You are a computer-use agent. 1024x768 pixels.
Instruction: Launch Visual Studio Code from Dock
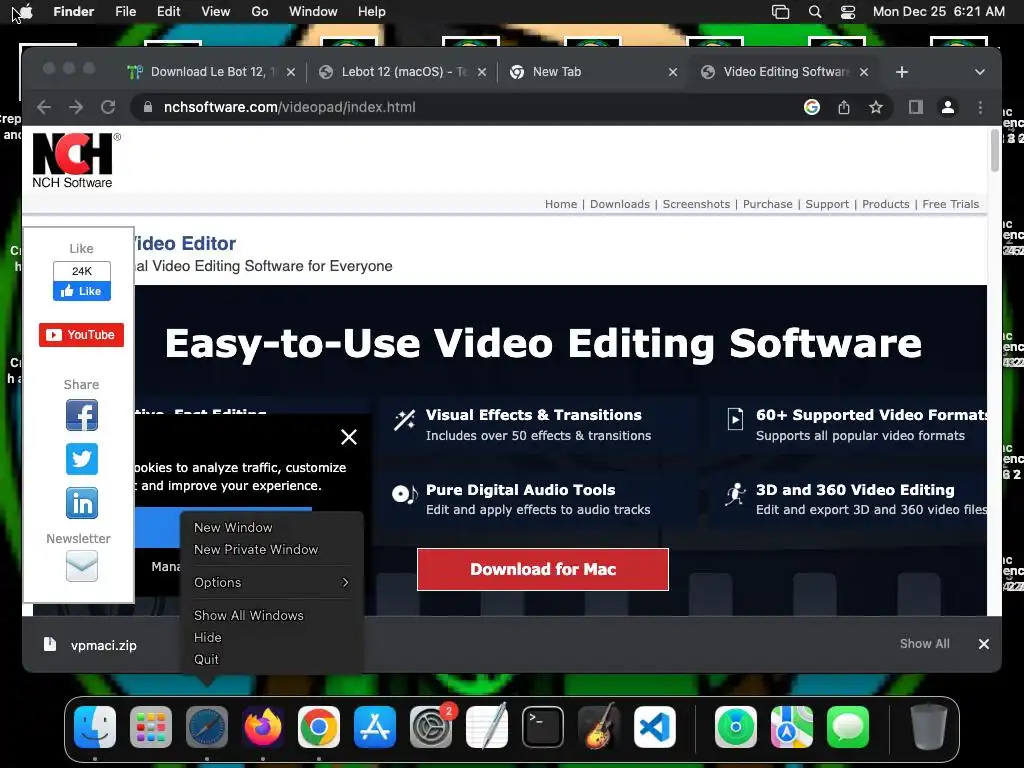click(x=655, y=727)
